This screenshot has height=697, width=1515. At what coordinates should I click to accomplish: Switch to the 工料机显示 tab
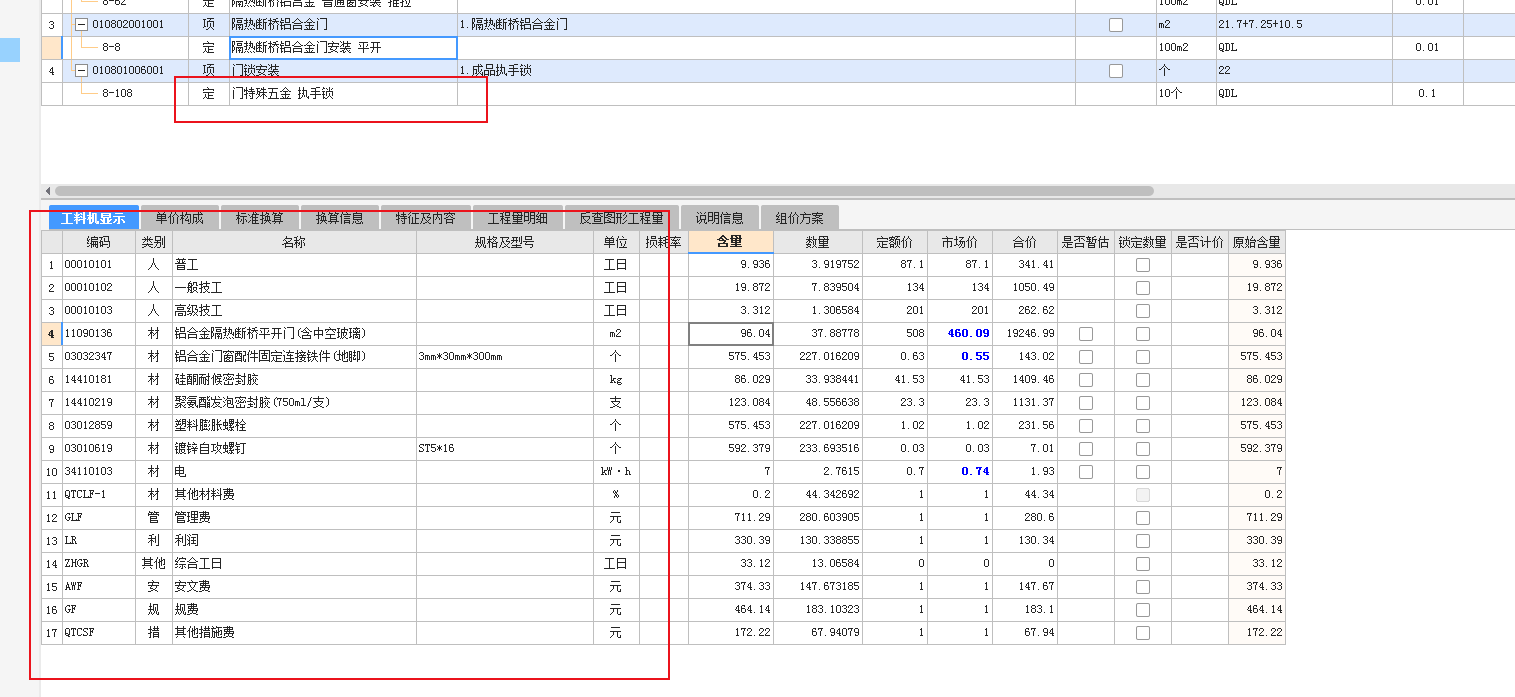coord(94,218)
